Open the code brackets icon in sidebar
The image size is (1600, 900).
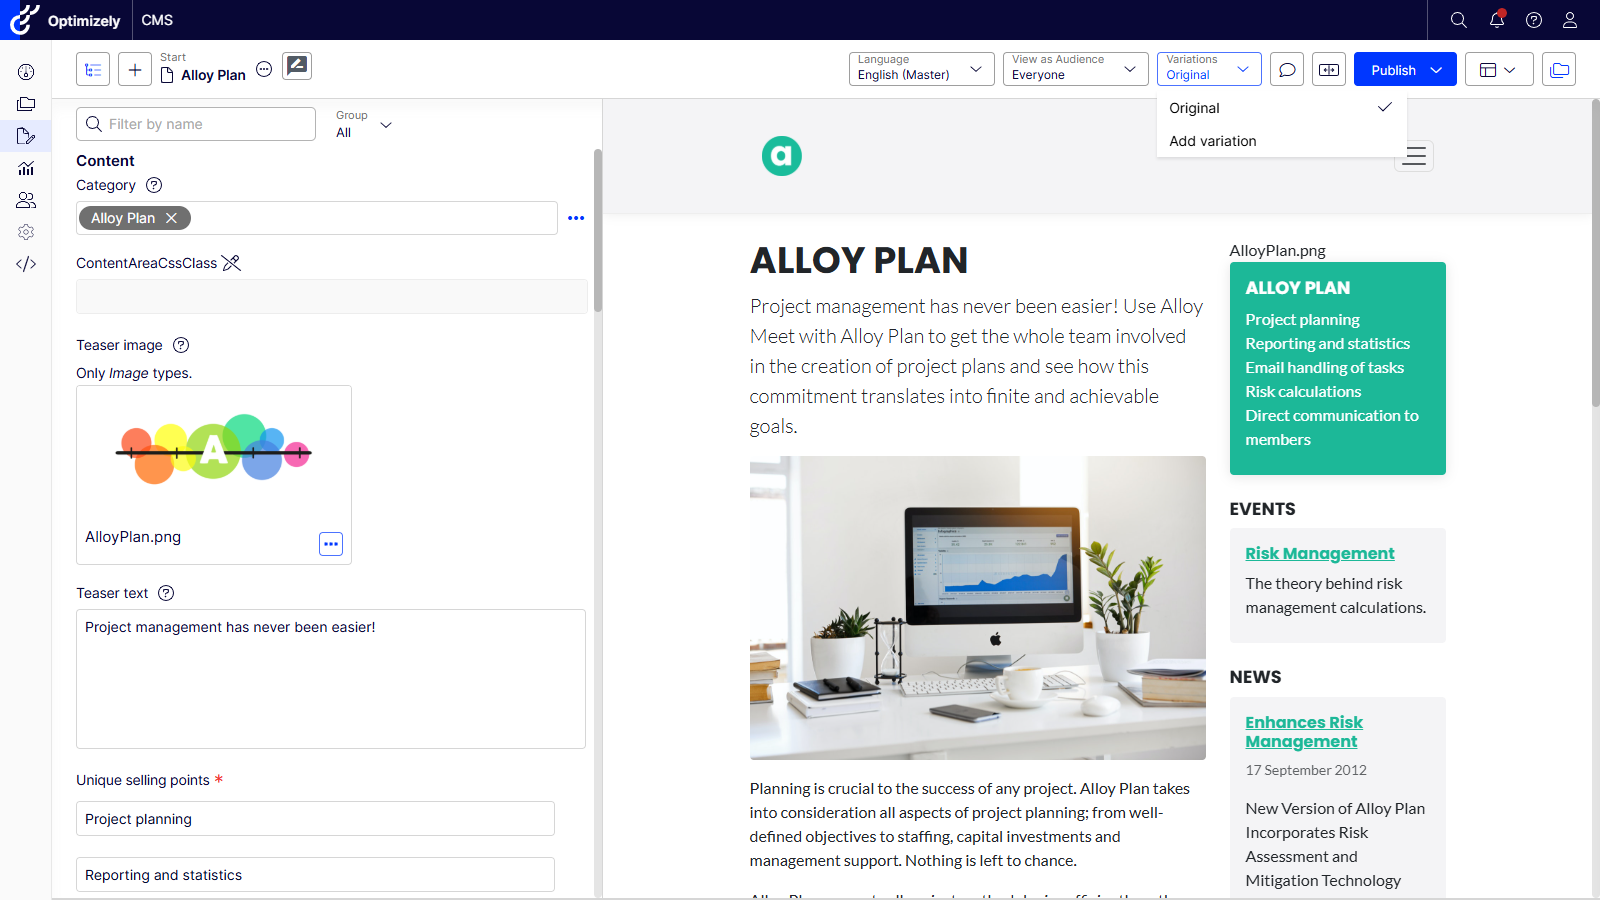click(26, 264)
